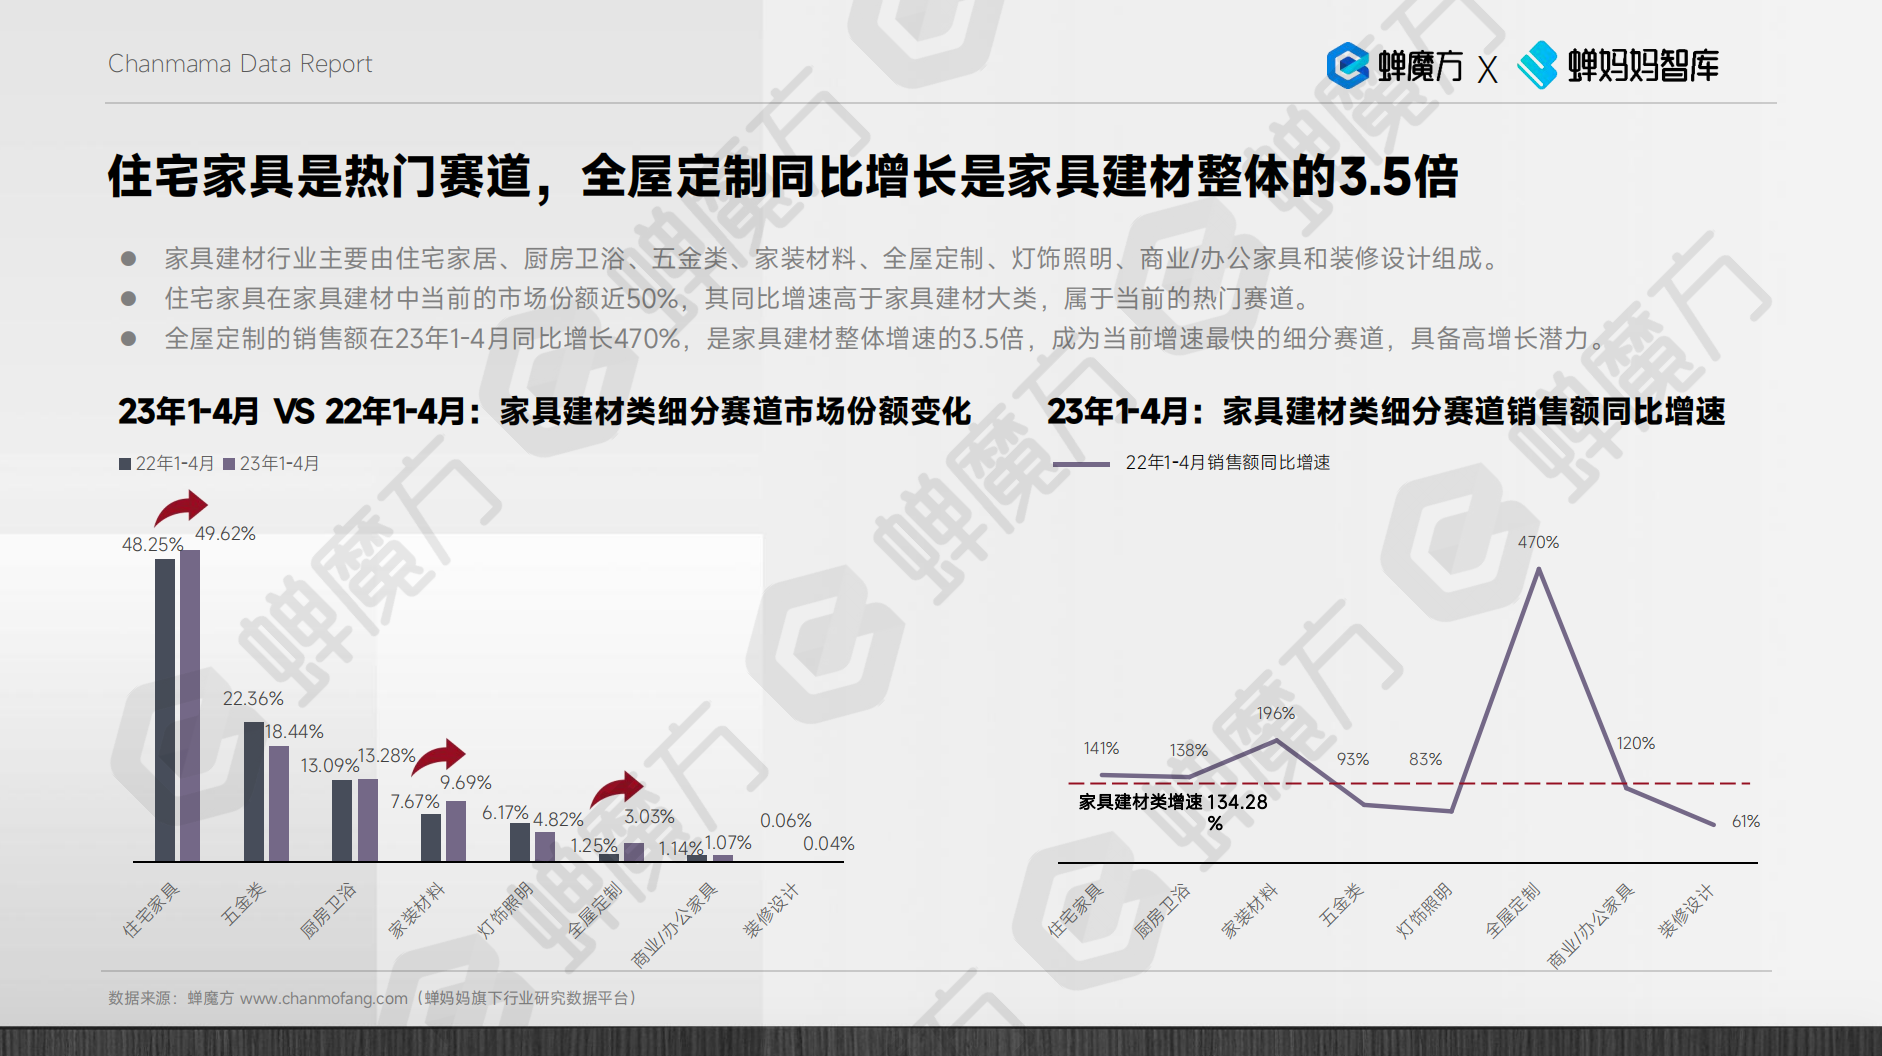Click the legend label 22年1-4月销售额同比增速
This screenshot has width=1882, height=1056.
tap(1228, 463)
